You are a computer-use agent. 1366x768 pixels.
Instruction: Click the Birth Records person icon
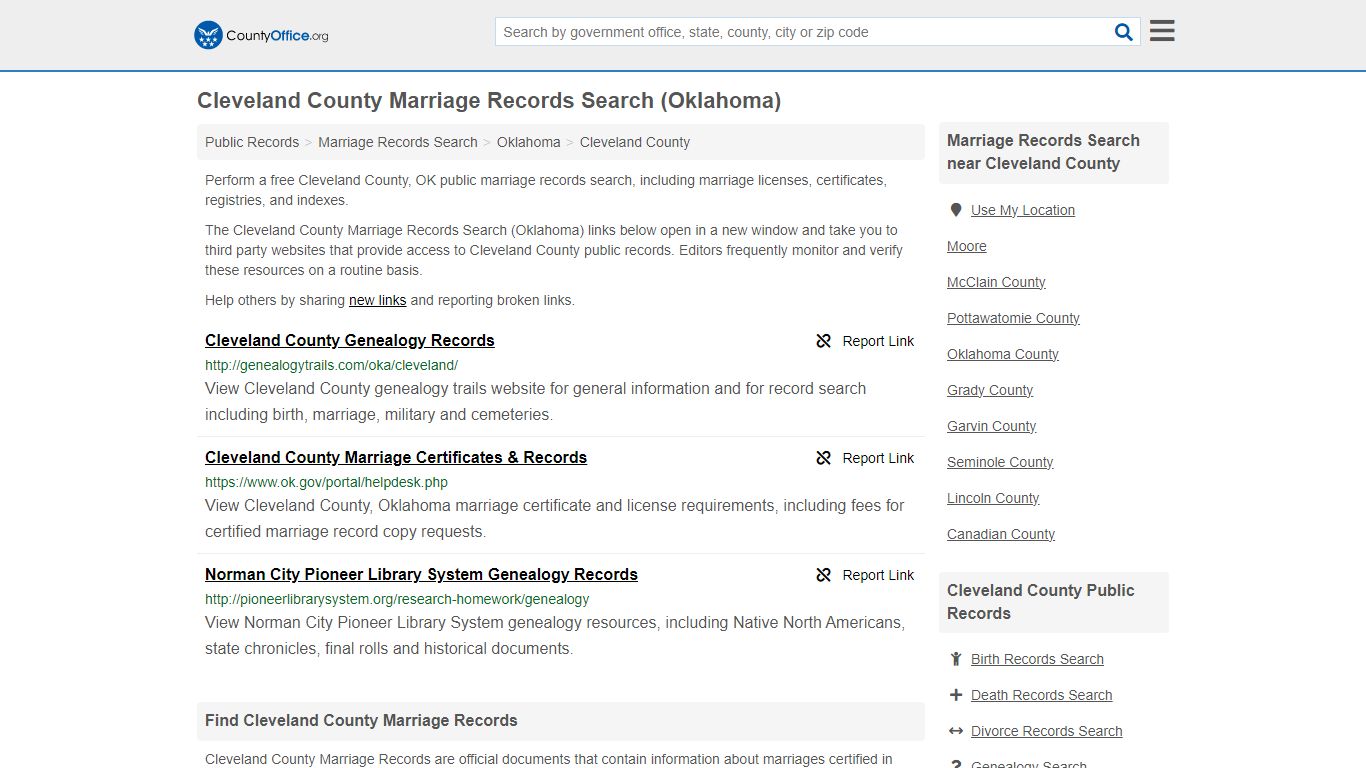point(956,659)
